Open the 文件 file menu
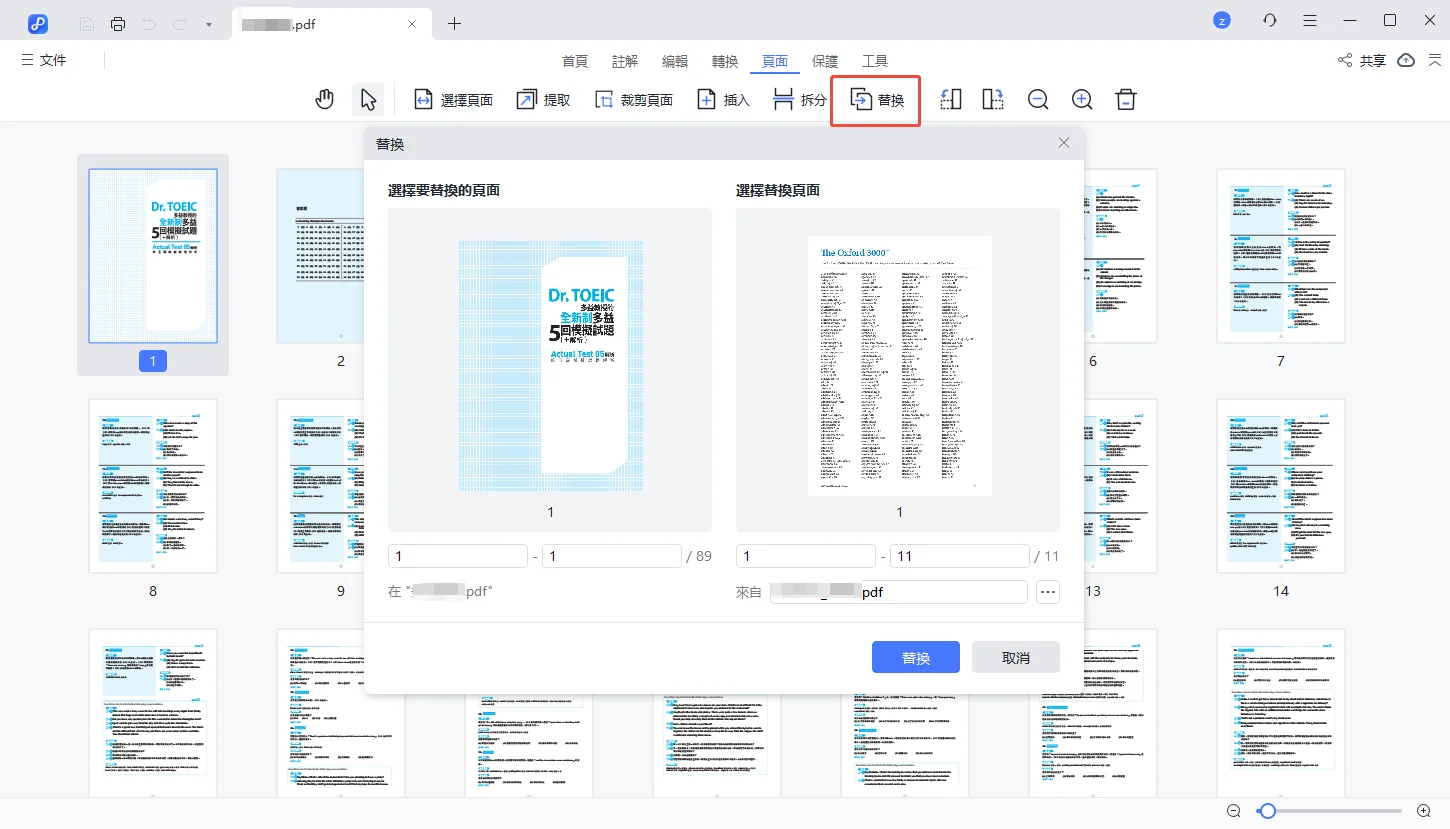The height and width of the screenshot is (829, 1450). 44,60
